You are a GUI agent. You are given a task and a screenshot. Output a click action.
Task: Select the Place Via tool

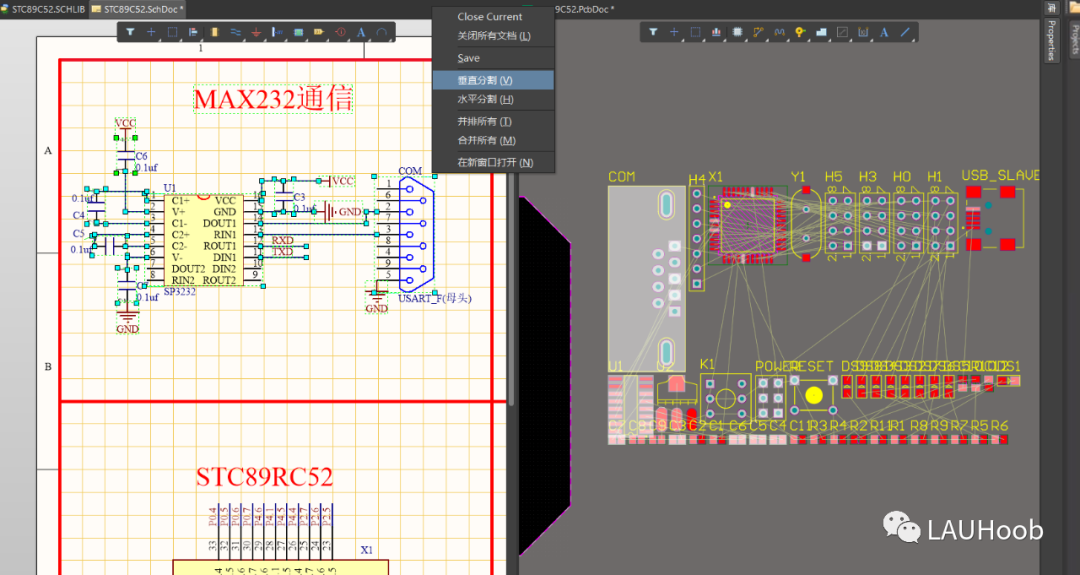800,32
